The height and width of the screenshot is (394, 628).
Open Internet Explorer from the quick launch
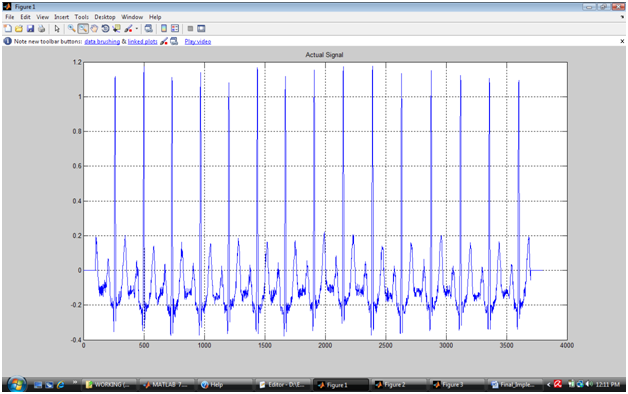(x=60, y=385)
